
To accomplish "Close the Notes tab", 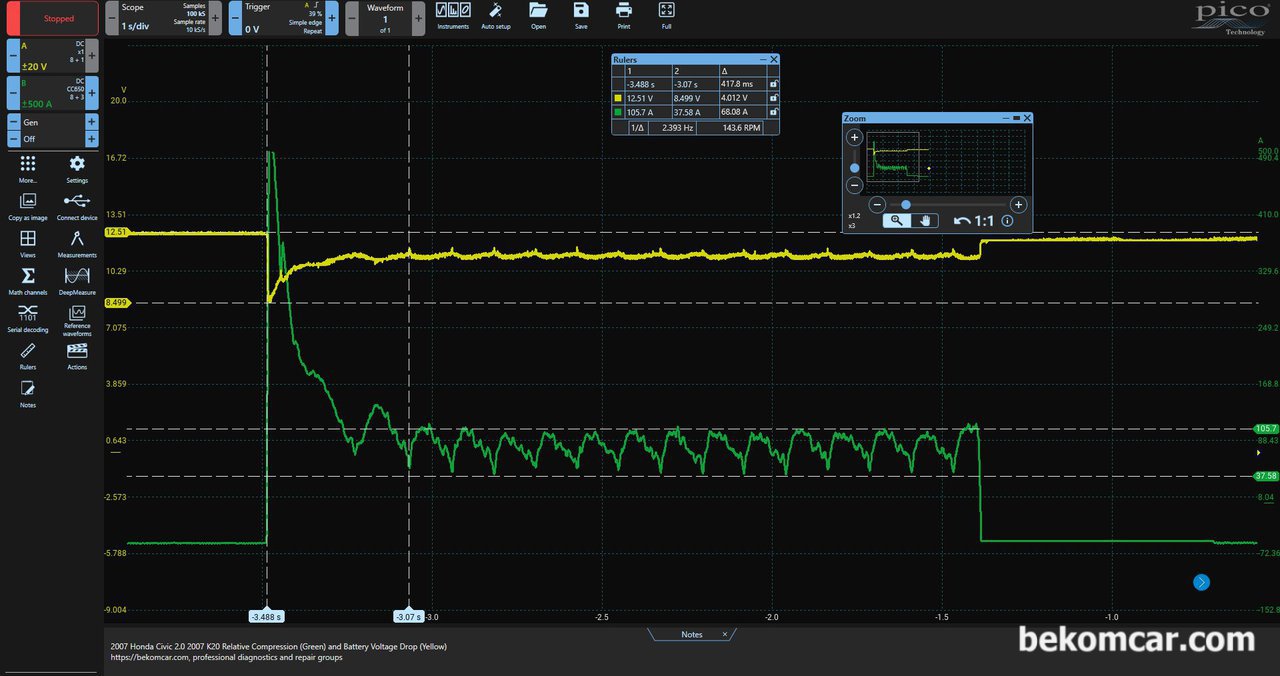I will click(x=725, y=634).
